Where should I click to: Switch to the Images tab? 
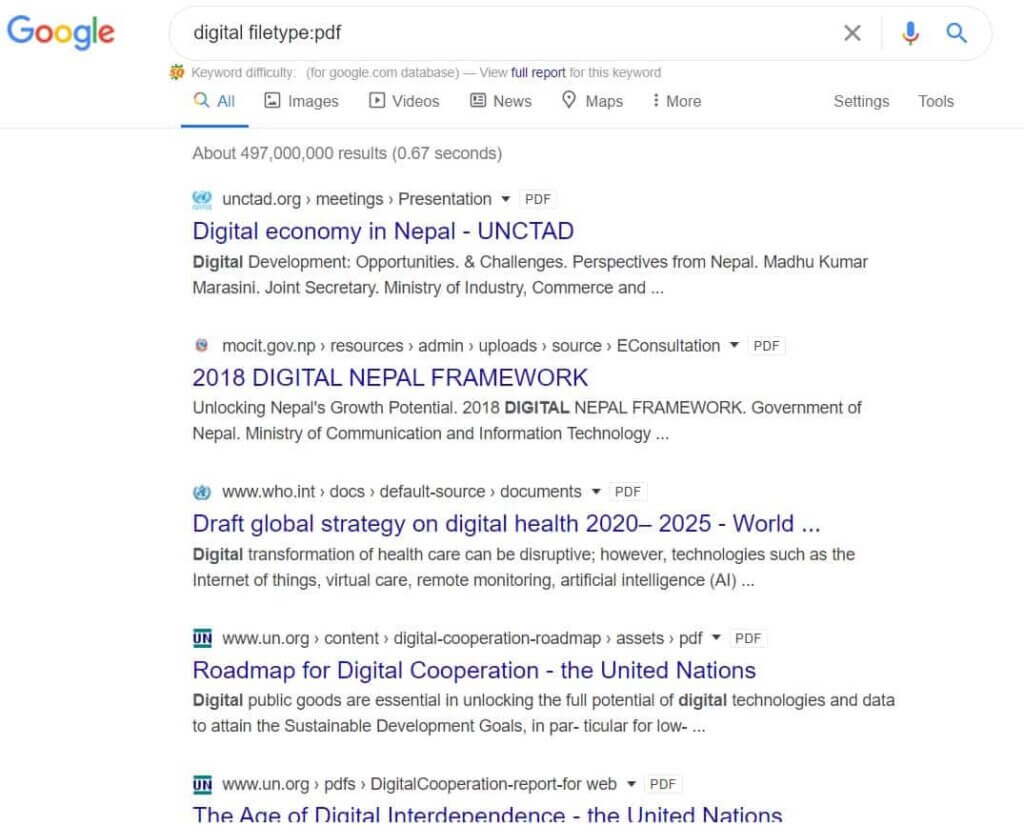[302, 101]
